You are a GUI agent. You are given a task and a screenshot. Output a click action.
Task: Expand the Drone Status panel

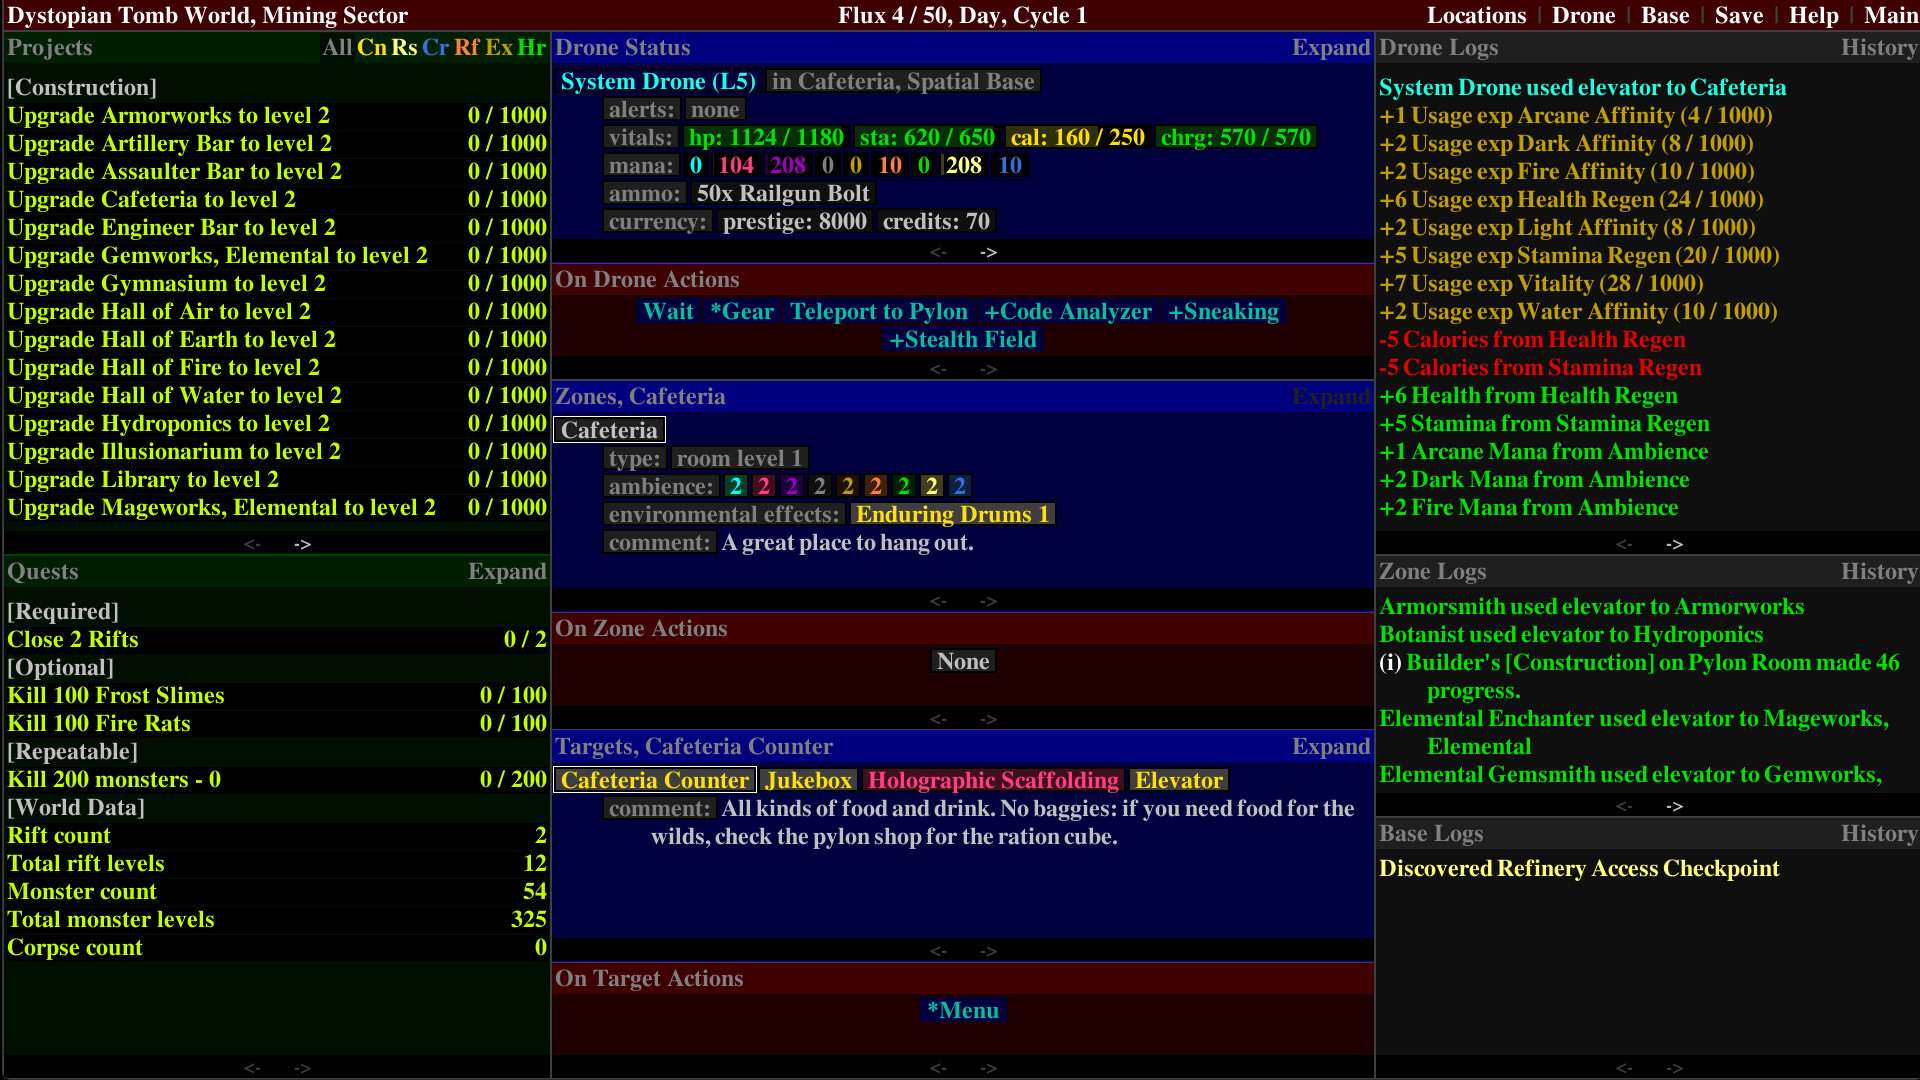point(1330,47)
